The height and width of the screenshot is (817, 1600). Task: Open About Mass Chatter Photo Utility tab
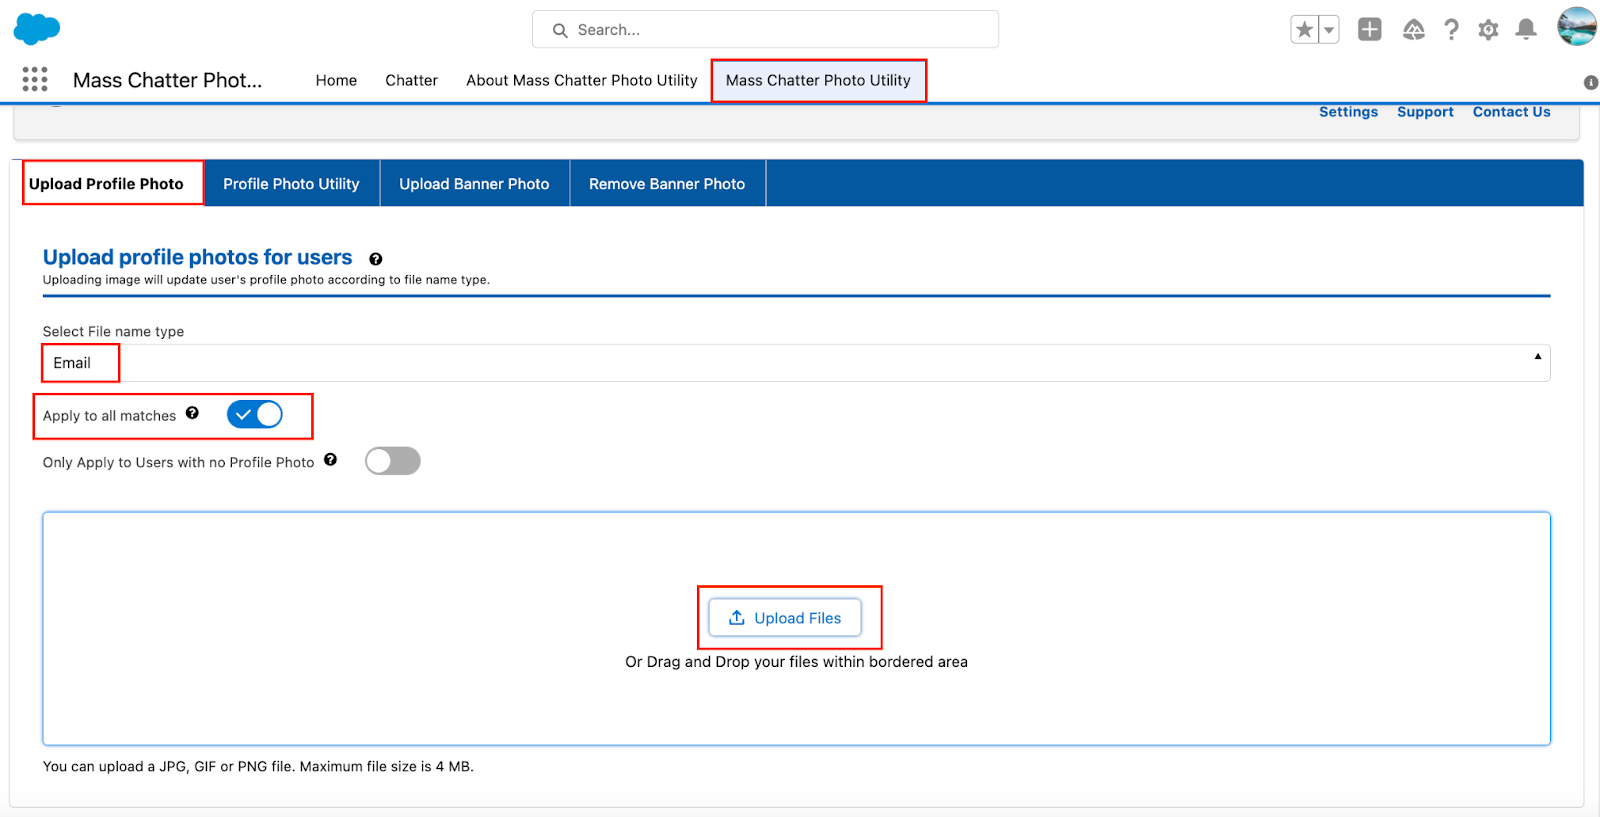coord(581,80)
